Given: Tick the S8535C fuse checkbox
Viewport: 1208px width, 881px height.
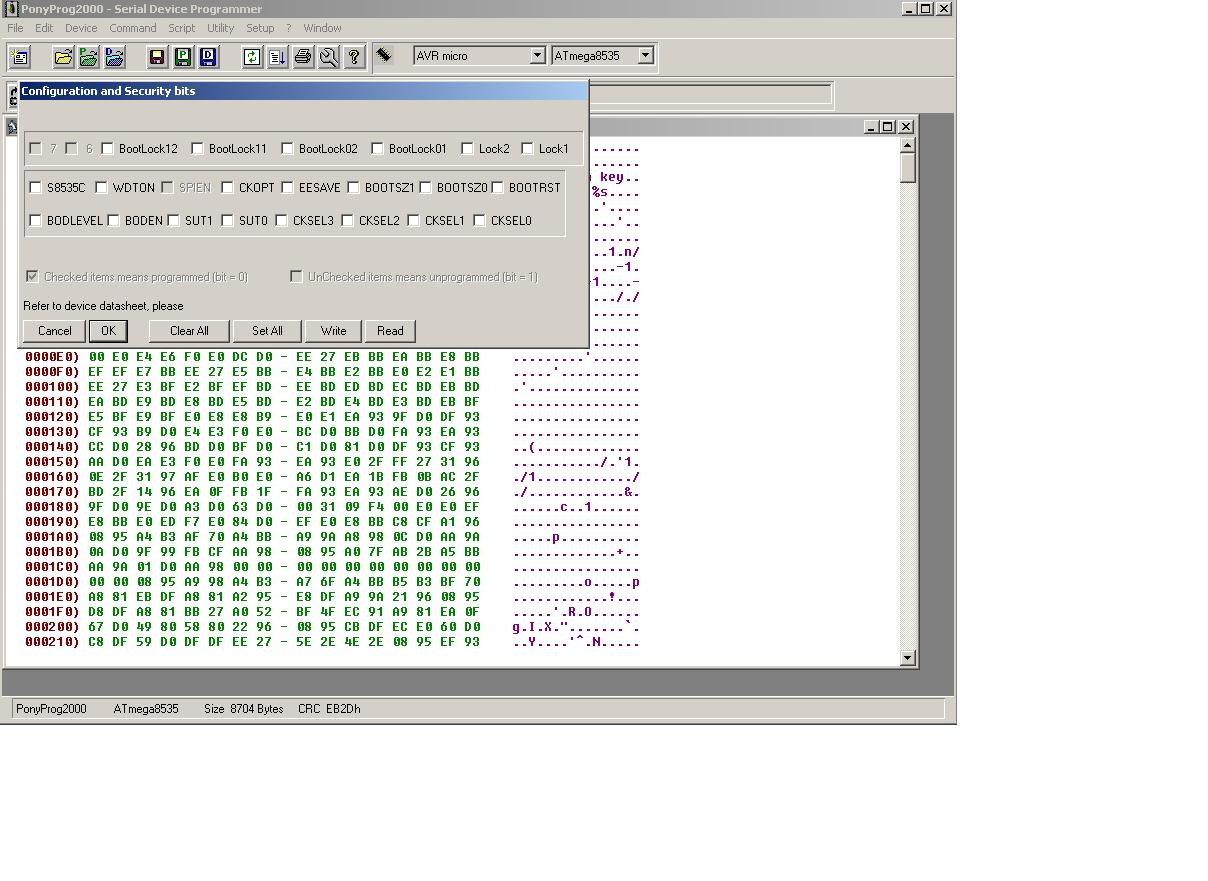Looking at the screenshot, I should point(35,187).
